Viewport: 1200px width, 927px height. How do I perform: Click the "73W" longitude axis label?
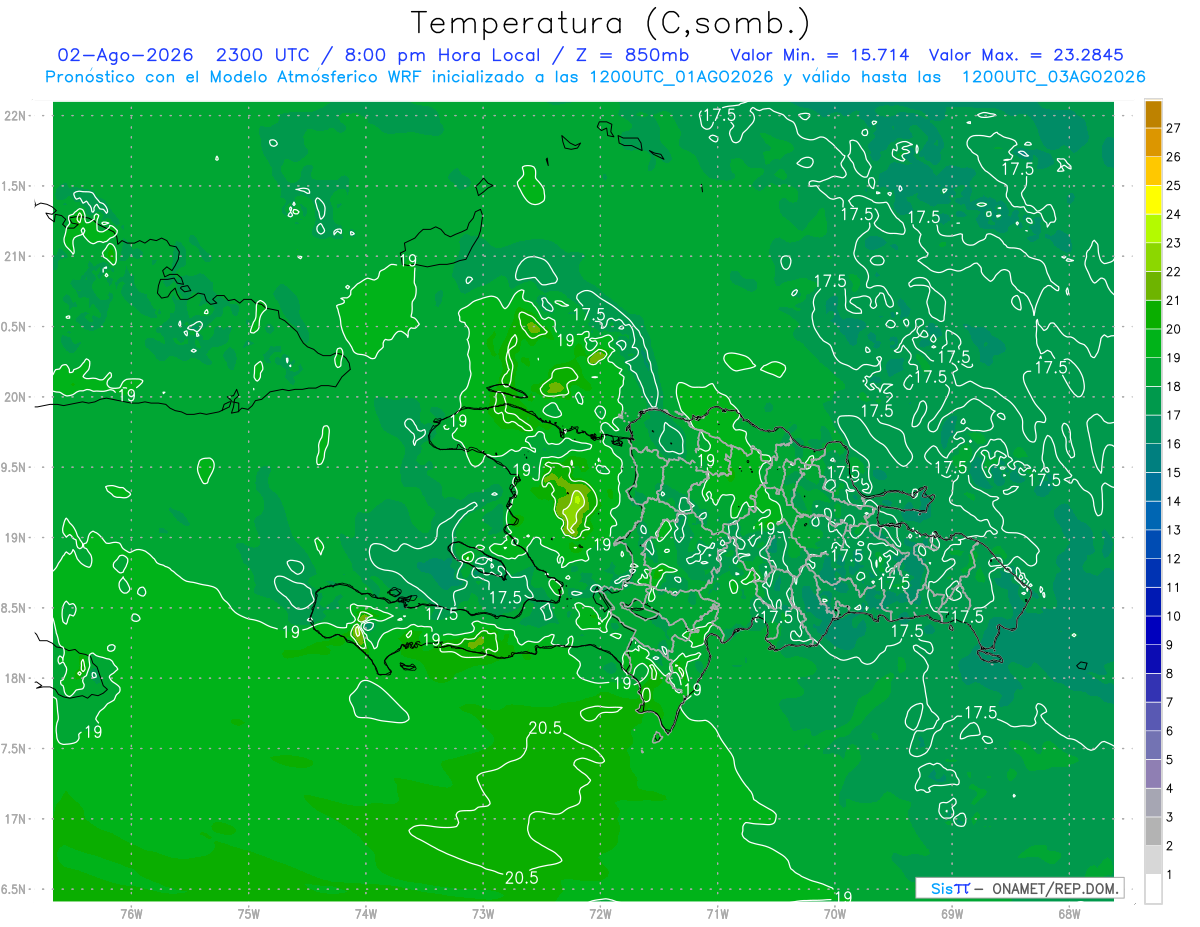pyautogui.click(x=483, y=912)
